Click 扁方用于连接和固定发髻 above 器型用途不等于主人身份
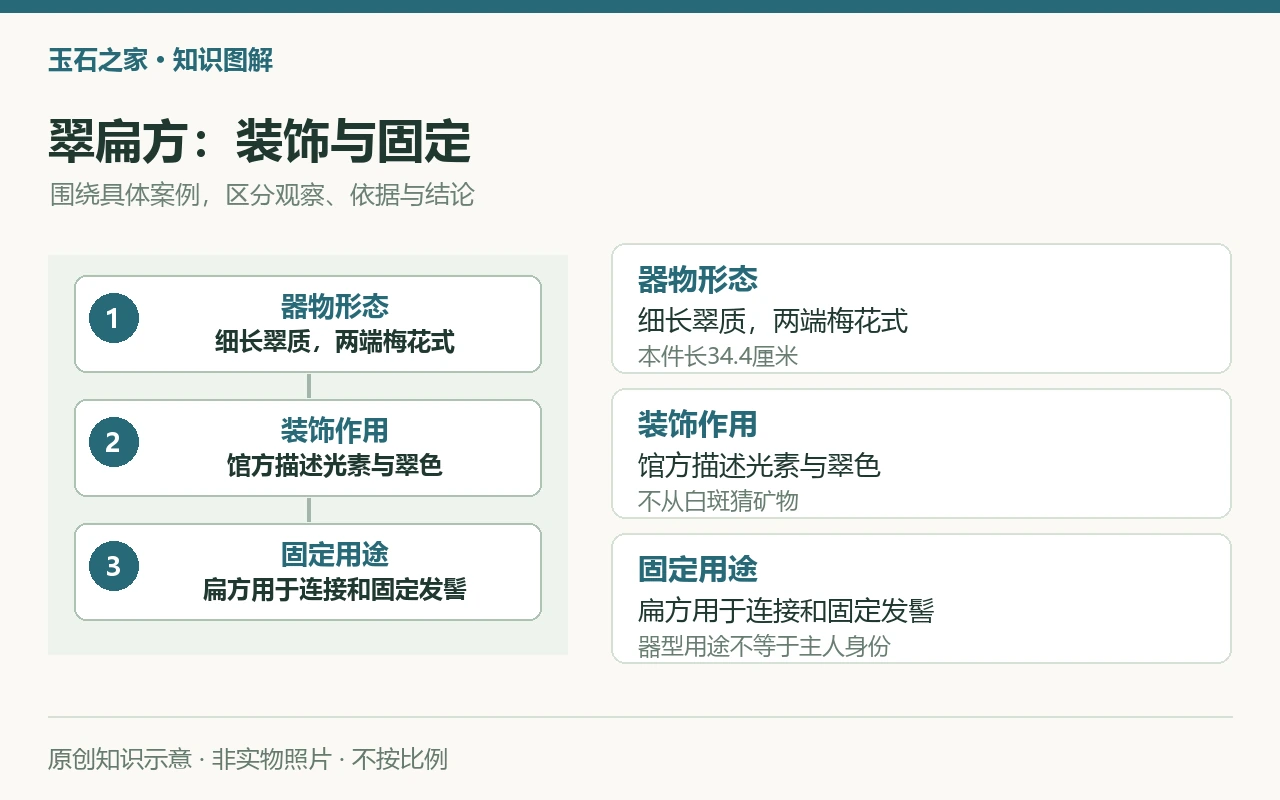Viewport: 1280px width, 800px height. click(x=786, y=611)
